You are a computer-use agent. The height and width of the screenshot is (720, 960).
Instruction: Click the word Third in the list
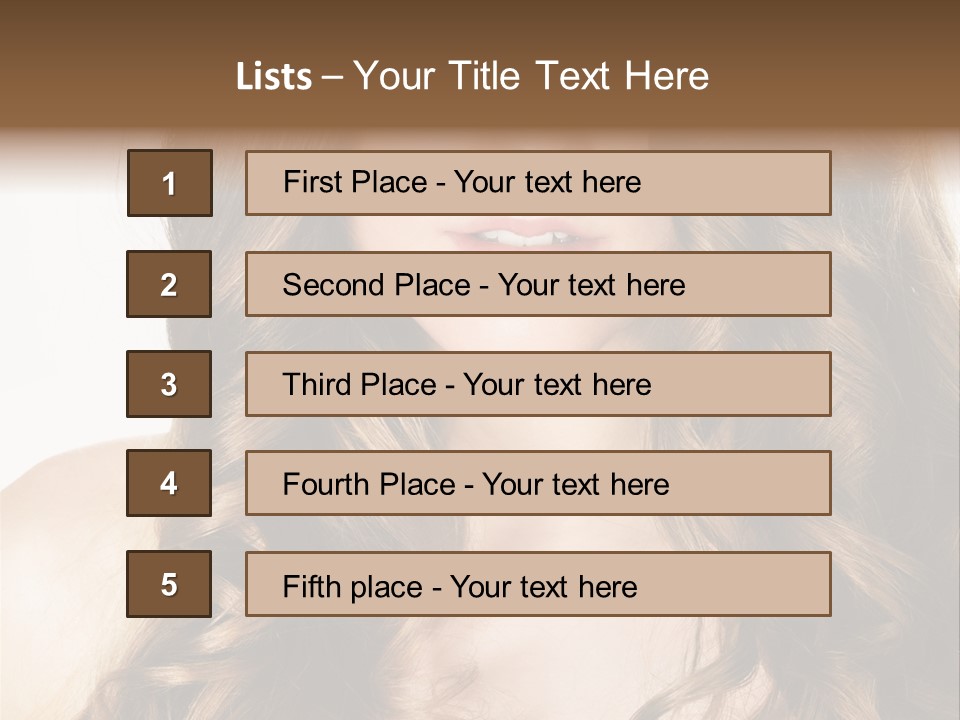click(x=316, y=385)
